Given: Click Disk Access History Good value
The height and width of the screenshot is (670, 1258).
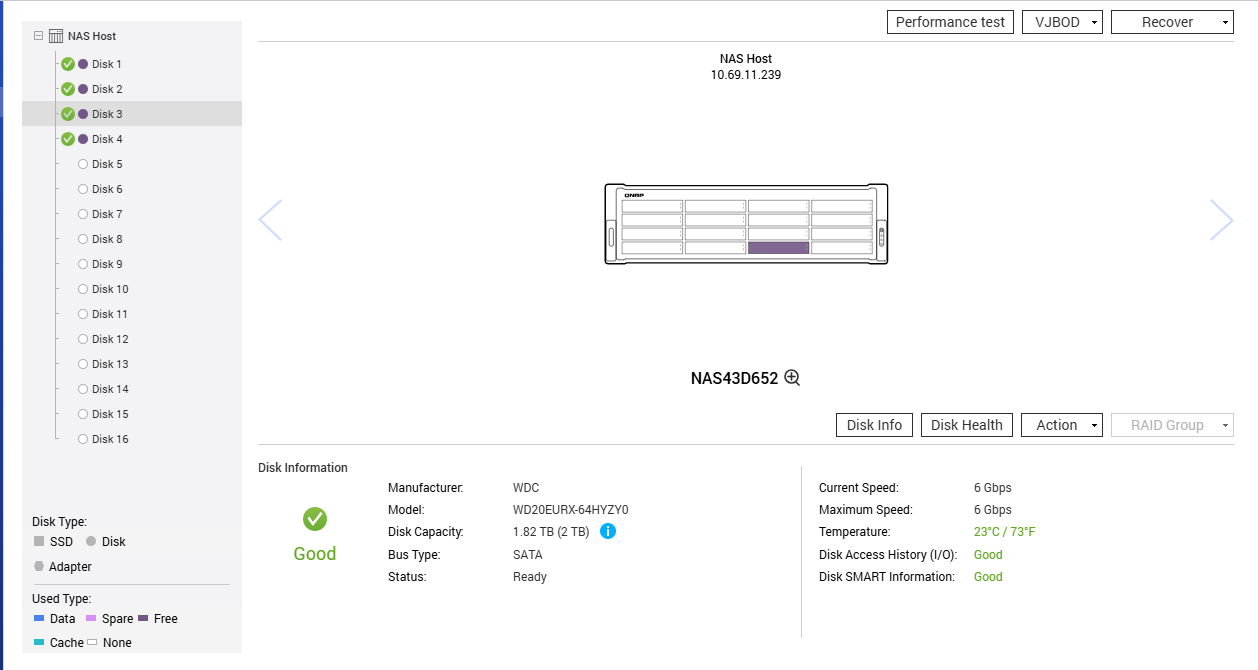Looking at the screenshot, I should [988, 555].
